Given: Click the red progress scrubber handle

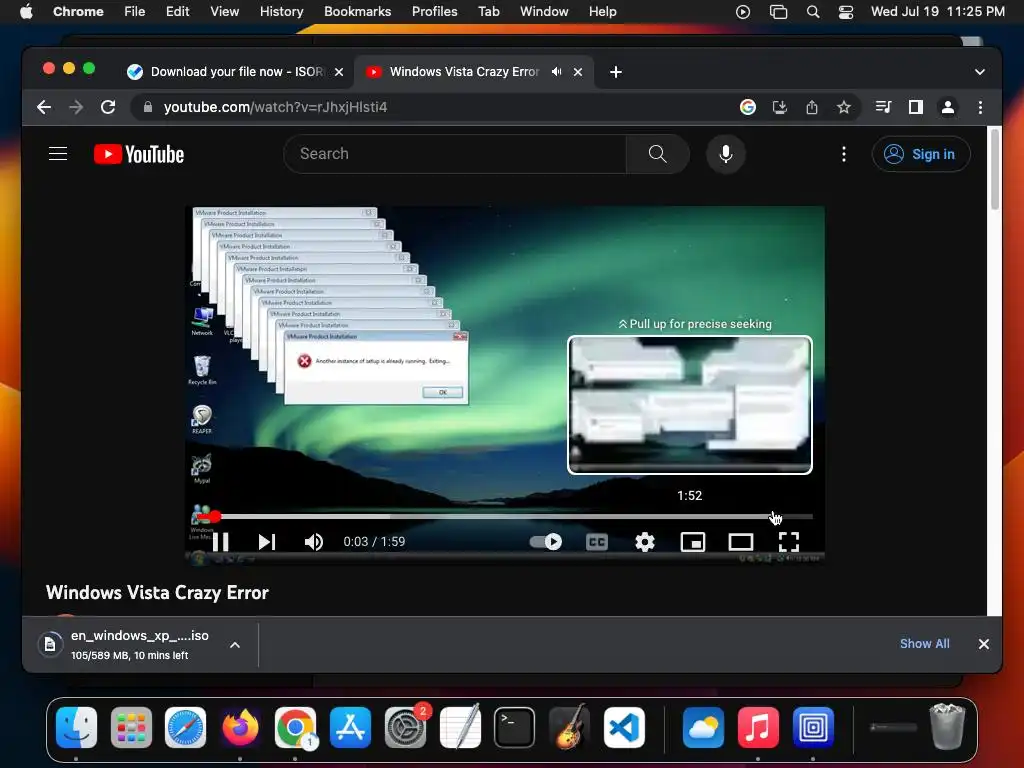Looking at the screenshot, I should pyautogui.click(x=215, y=517).
